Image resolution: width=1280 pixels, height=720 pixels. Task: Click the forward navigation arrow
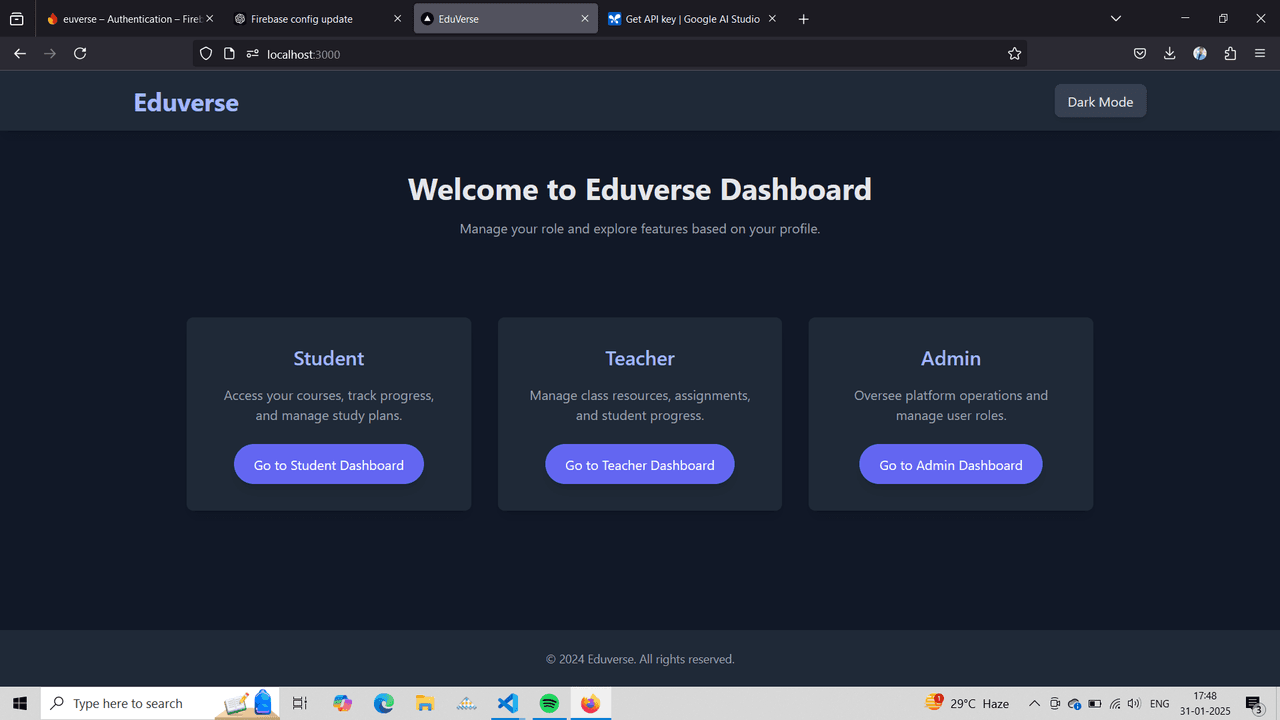pyautogui.click(x=50, y=54)
